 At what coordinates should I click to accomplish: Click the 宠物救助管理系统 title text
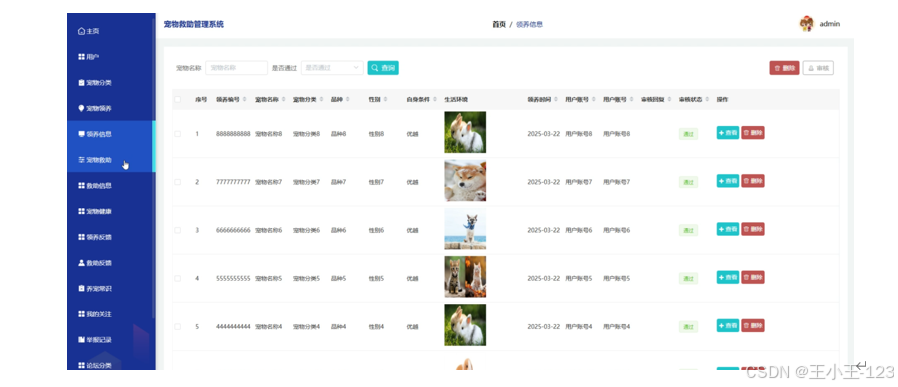tap(194, 24)
